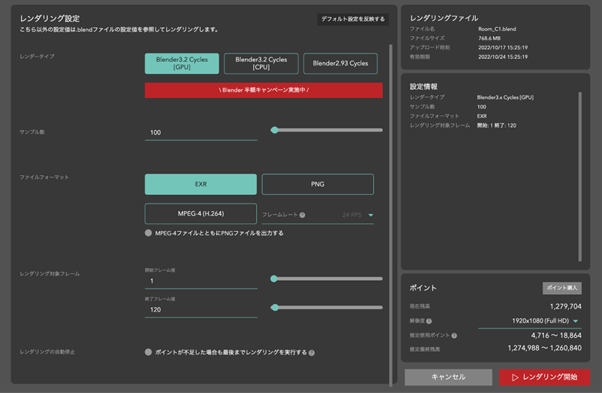602x393 pixels.
Task: Click the サンプル数 label in settings
Action: pos(32,132)
